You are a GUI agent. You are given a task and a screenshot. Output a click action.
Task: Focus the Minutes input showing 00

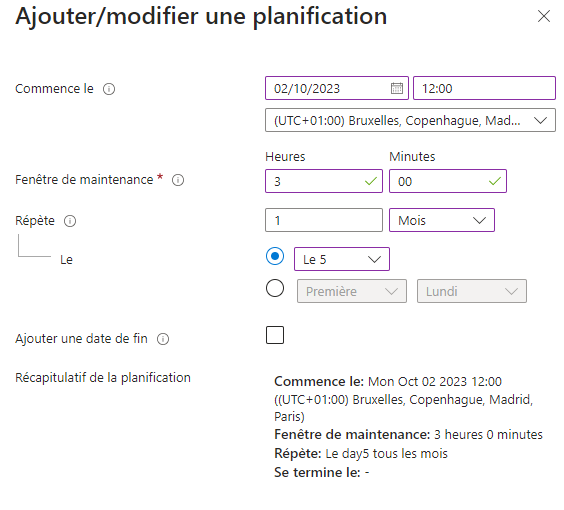coord(448,181)
